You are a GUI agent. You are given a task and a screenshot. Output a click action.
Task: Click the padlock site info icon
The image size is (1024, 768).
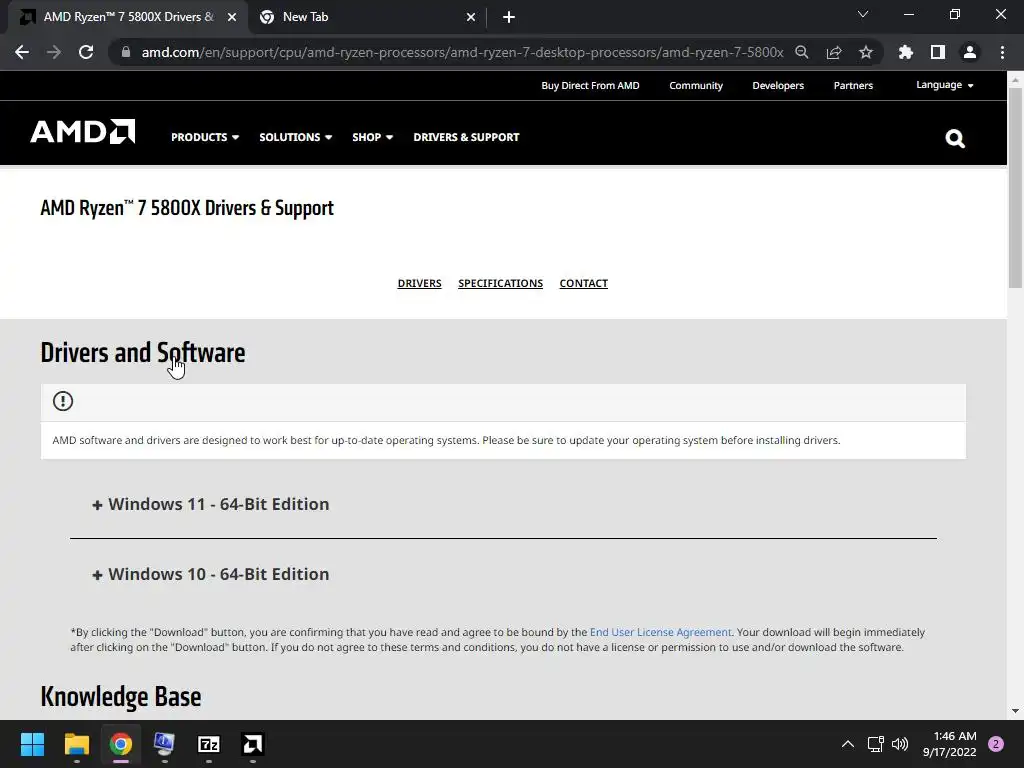126,52
